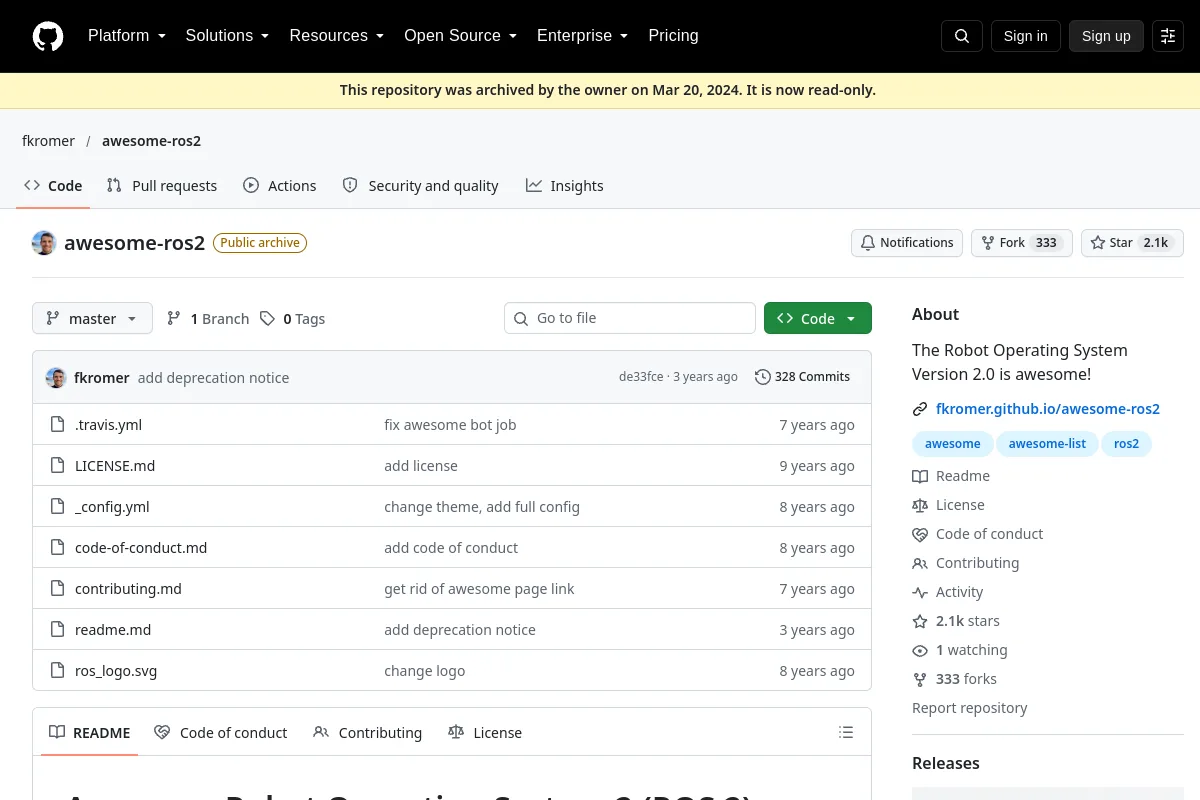
Task: Click the fkromer avatar beside repository title
Action: pyautogui.click(x=44, y=243)
